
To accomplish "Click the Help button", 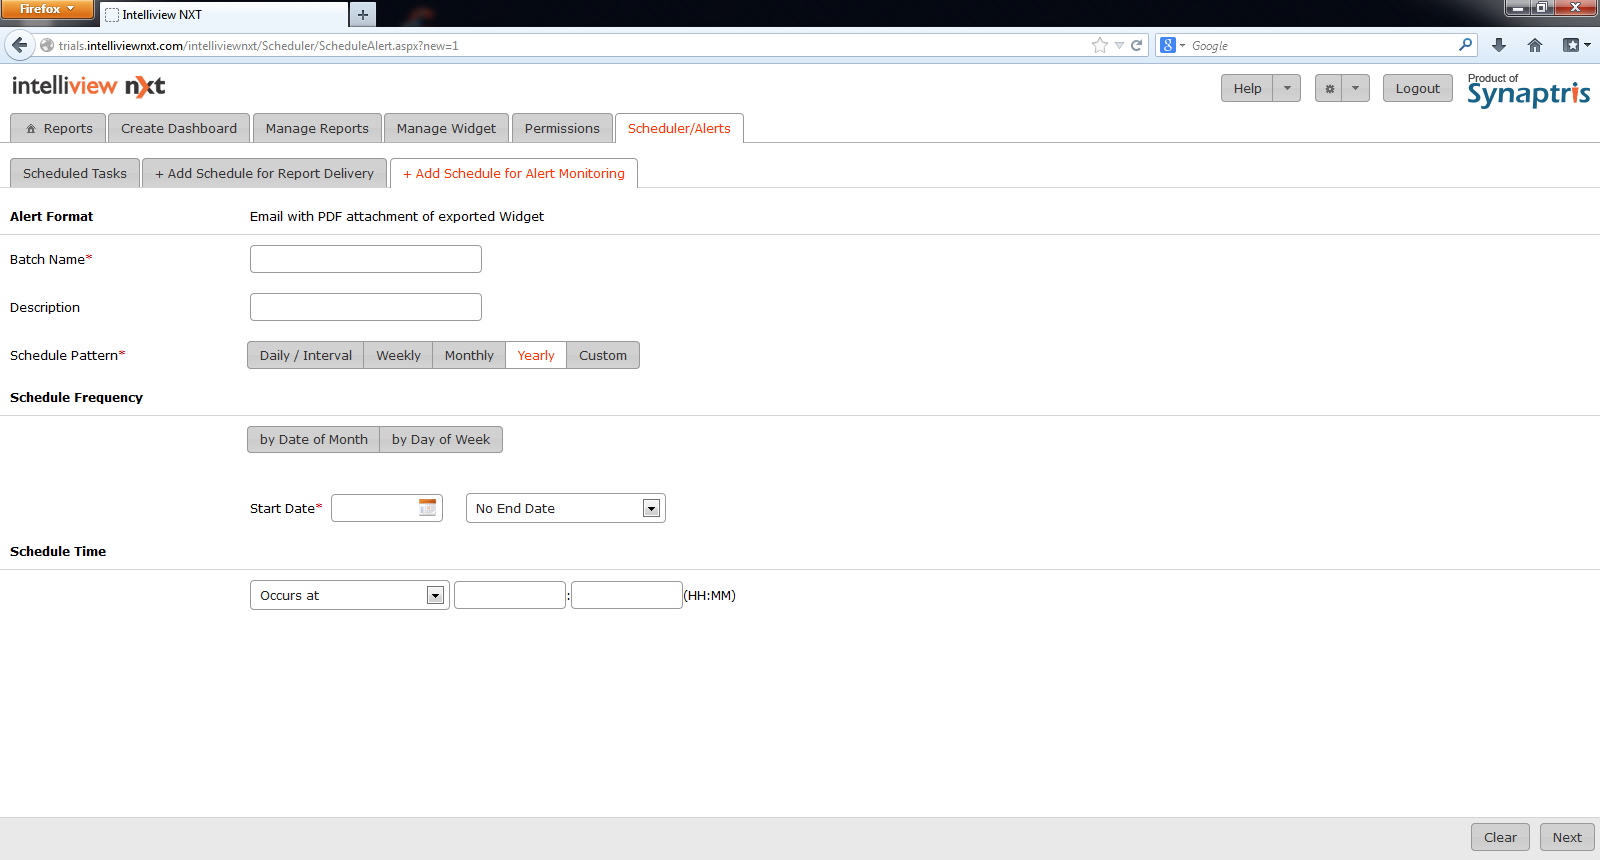I will [1247, 88].
